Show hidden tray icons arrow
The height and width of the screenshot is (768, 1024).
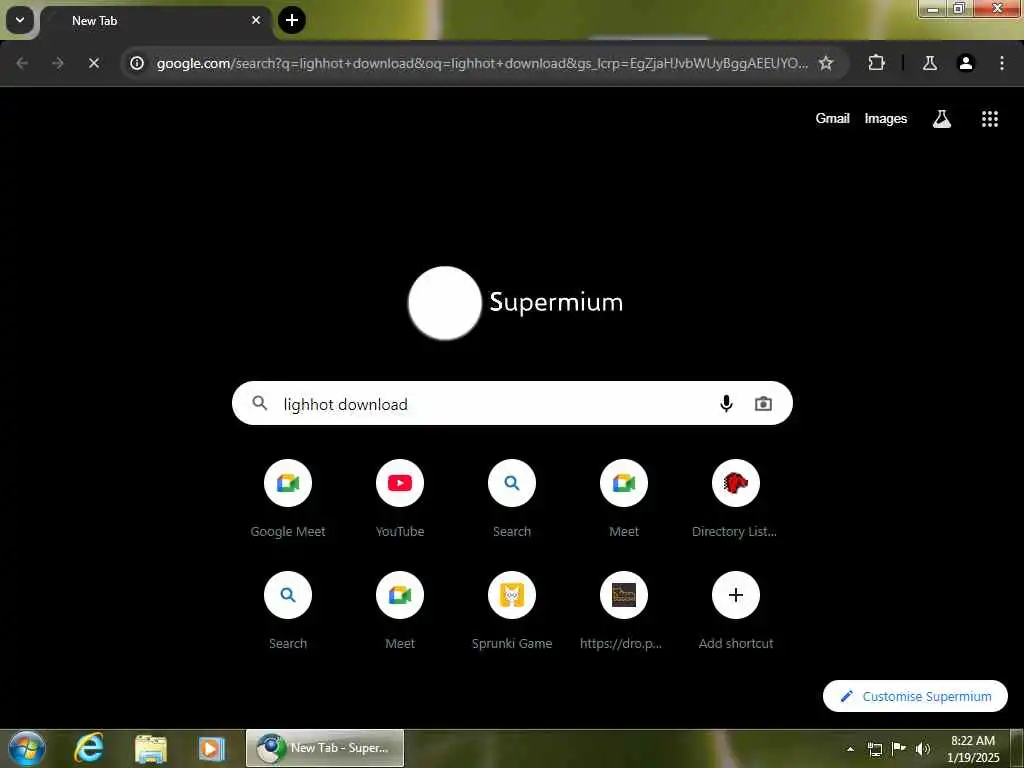point(850,749)
